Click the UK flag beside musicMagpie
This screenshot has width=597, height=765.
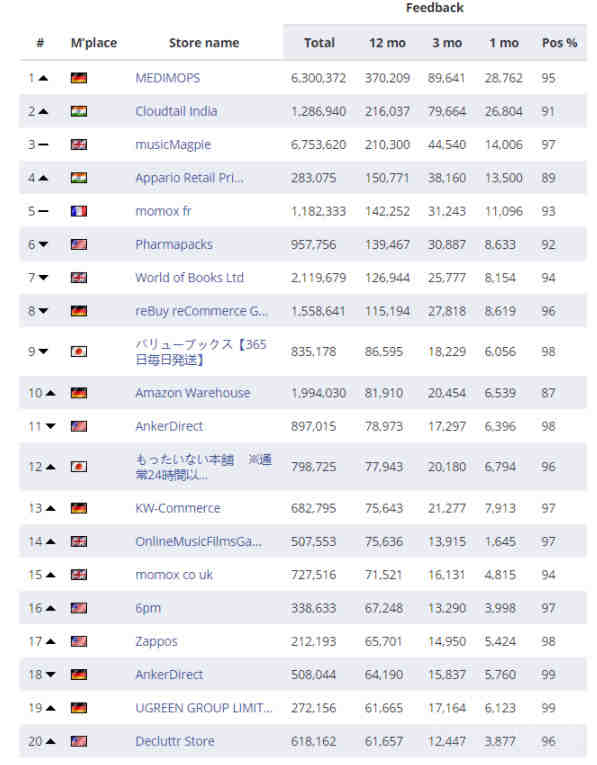[79, 144]
